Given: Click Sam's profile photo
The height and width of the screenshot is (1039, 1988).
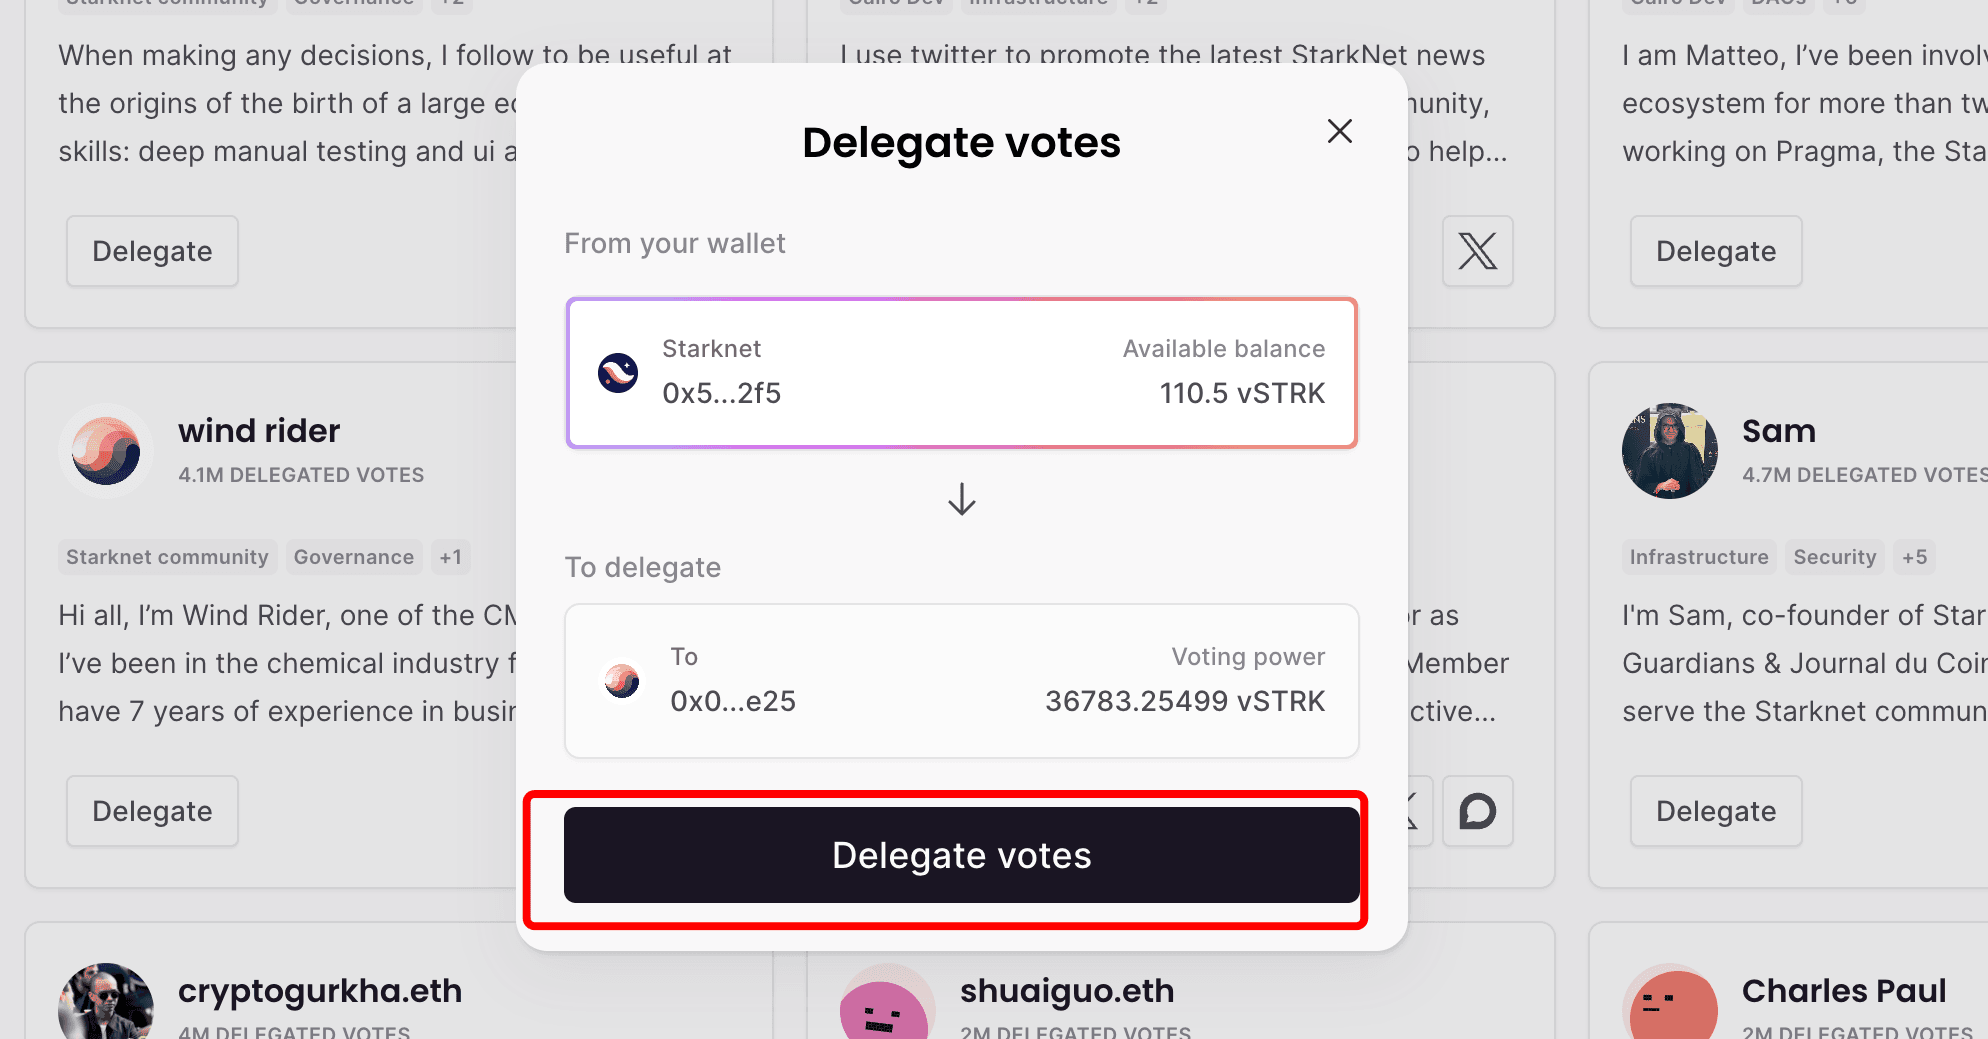Looking at the screenshot, I should (x=1669, y=451).
